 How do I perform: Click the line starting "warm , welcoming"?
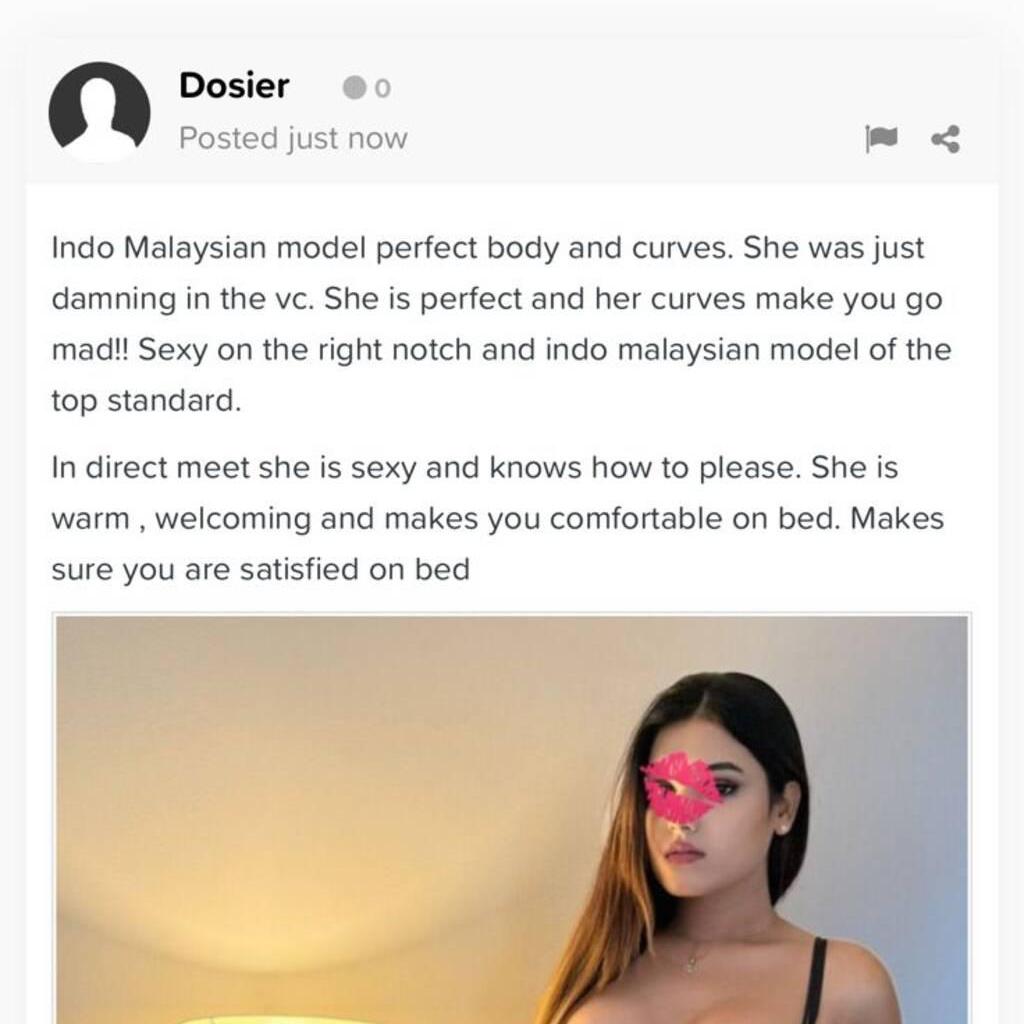coord(498,519)
